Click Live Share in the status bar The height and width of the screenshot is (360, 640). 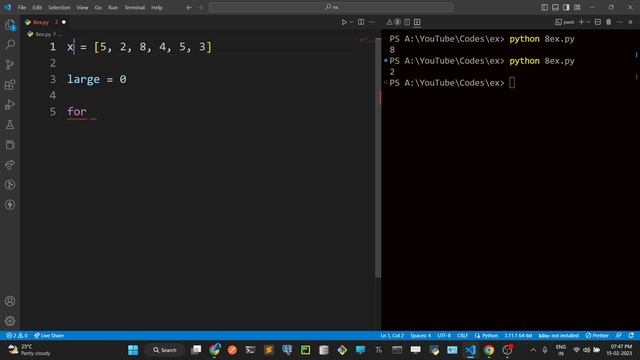click(x=49, y=336)
